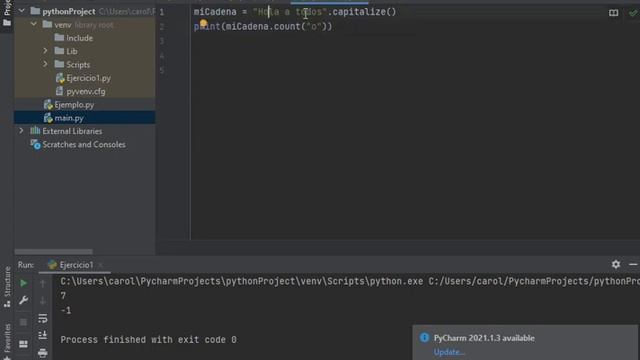Select main.py in project tree
The image size is (640, 360).
(x=69, y=118)
